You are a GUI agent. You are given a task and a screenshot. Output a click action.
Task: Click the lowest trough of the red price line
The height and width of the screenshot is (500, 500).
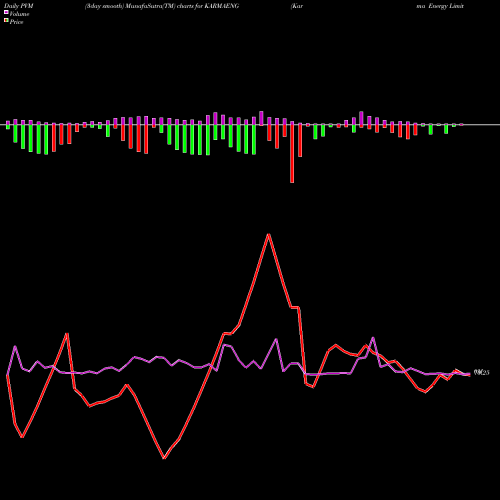164,458
